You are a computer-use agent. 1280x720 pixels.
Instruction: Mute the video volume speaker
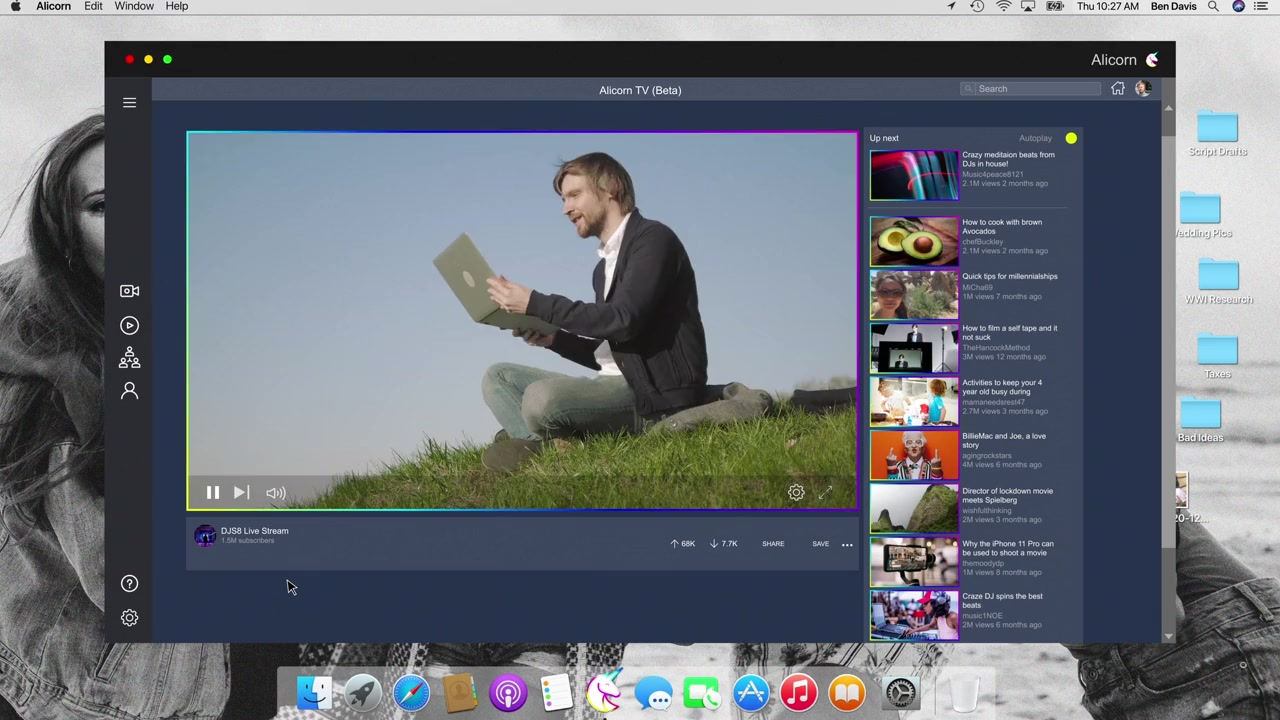pos(275,493)
